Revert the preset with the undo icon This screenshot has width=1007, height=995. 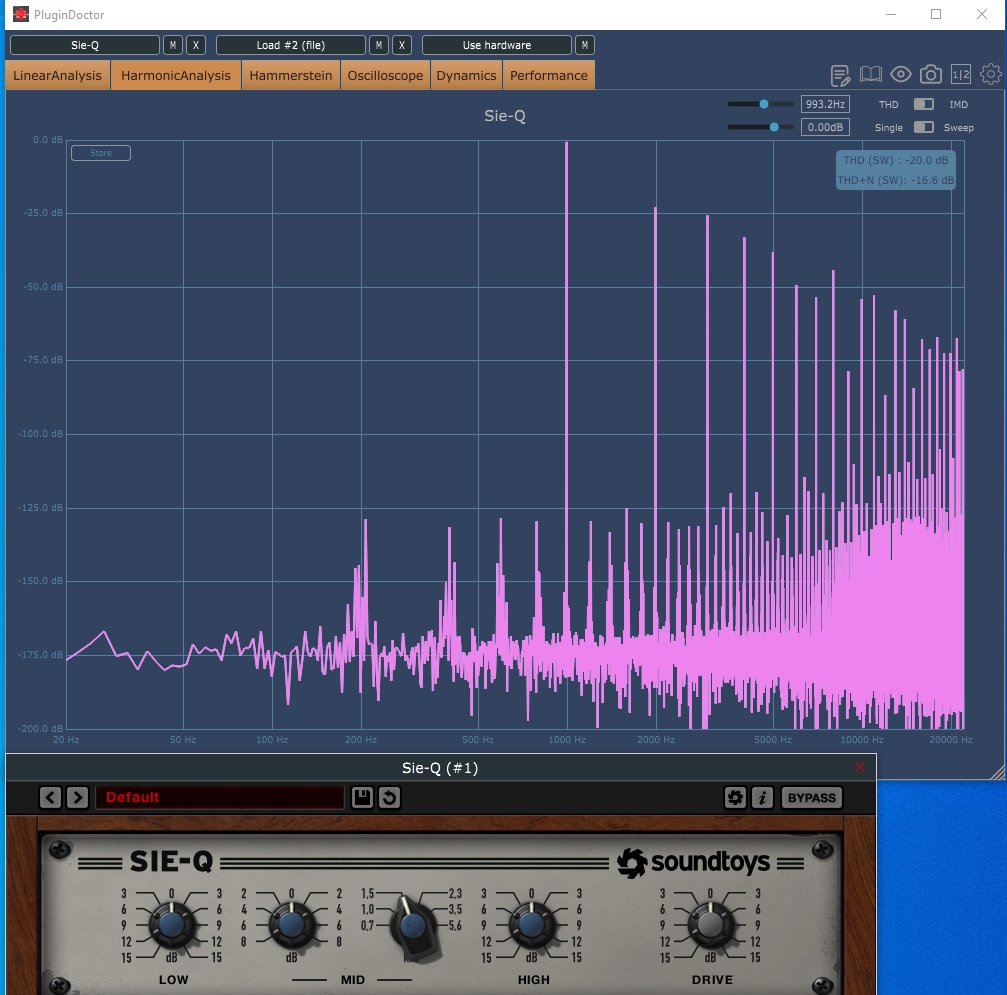point(390,797)
